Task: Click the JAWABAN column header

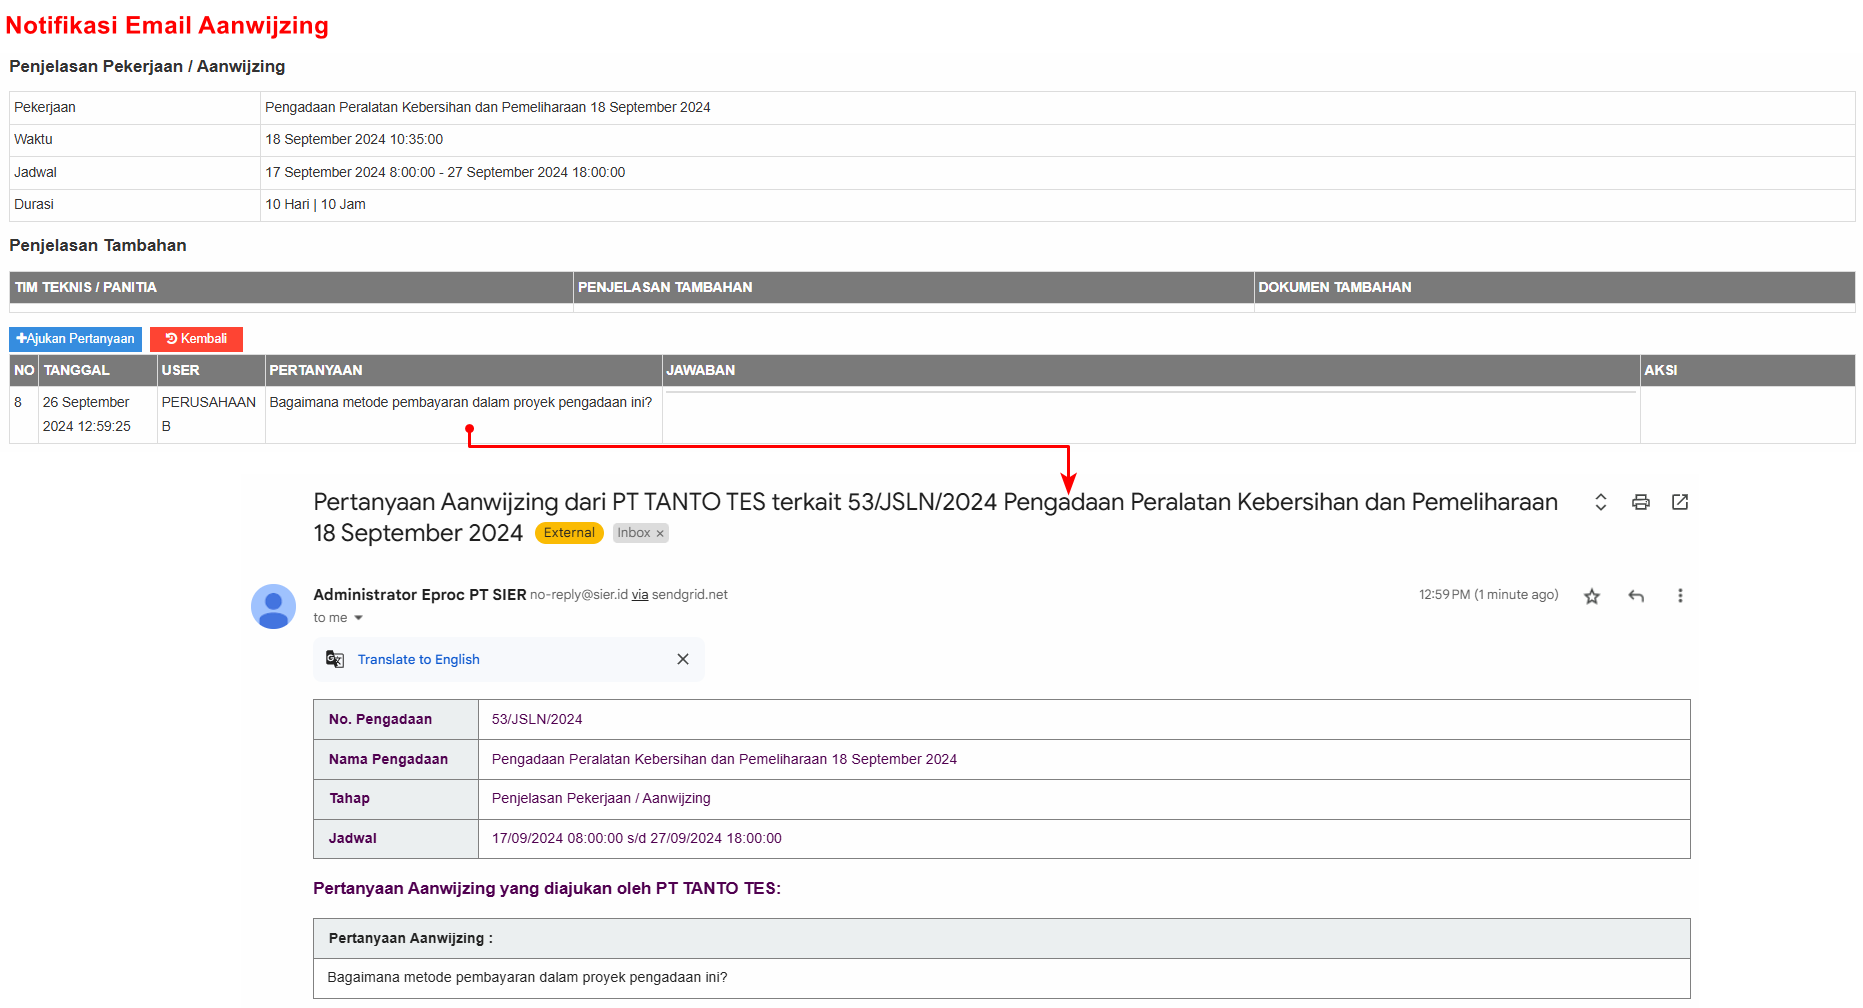Action: coord(700,370)
